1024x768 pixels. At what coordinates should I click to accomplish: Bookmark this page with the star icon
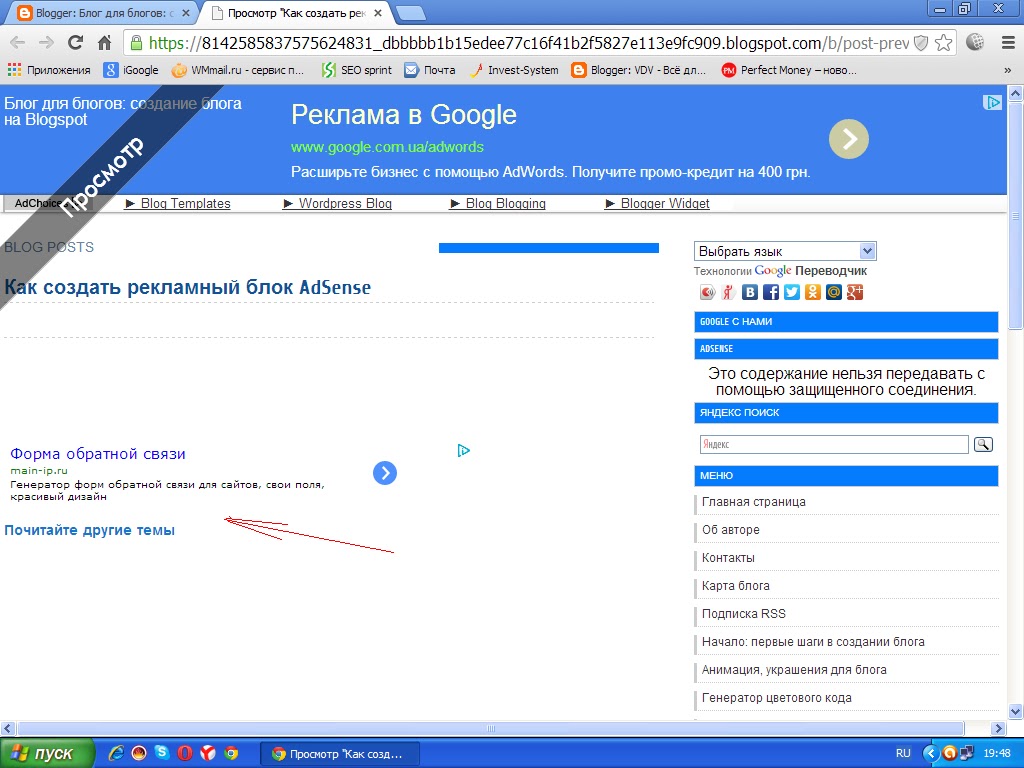pos(943,43)
